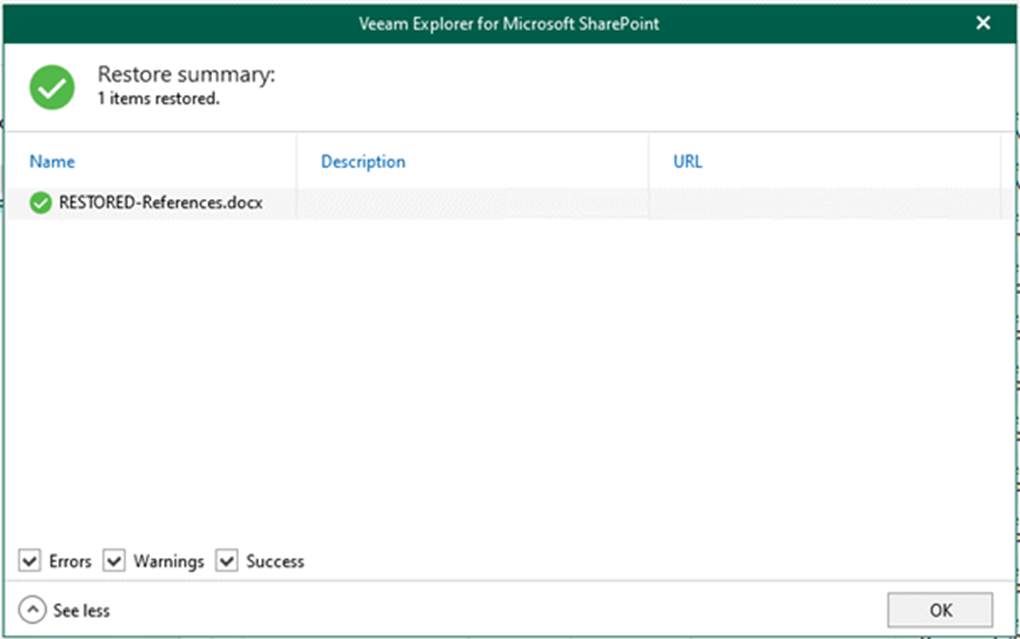This screenshot has height=639, width=1020.
Task: Close the Veeam Explorer dialog
Action: point(983,23)
